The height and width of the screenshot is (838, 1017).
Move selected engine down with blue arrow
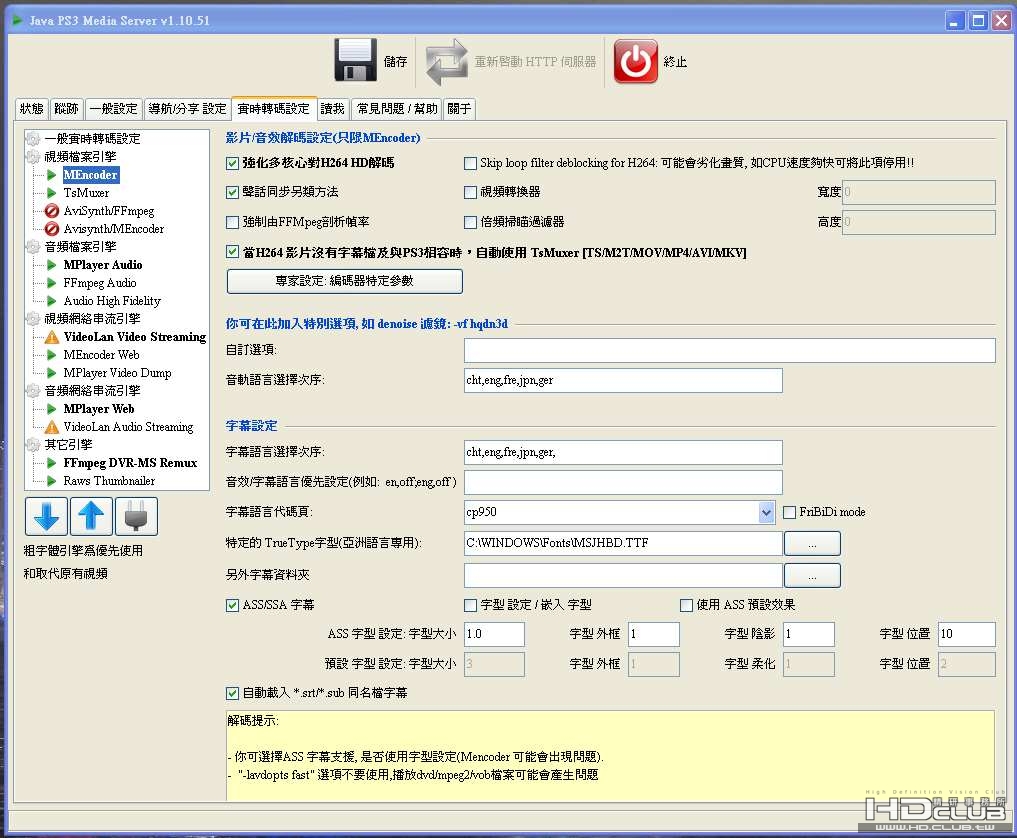pos(46,516)
